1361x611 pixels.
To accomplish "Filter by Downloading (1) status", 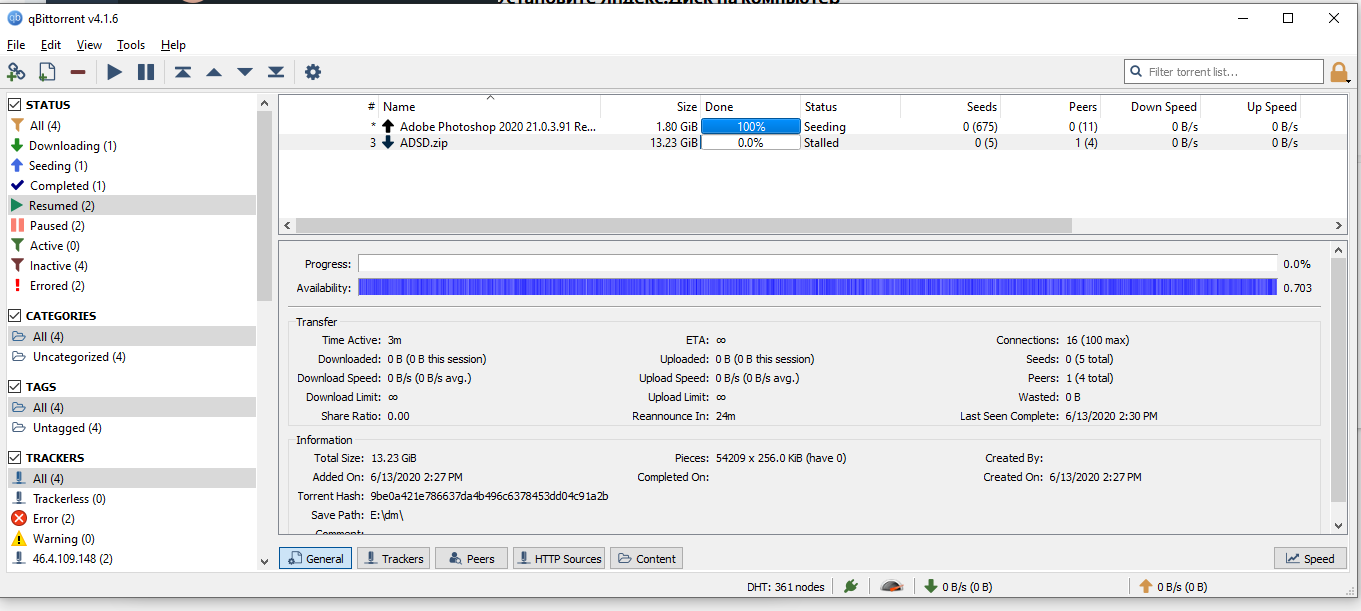I will 131,145.
